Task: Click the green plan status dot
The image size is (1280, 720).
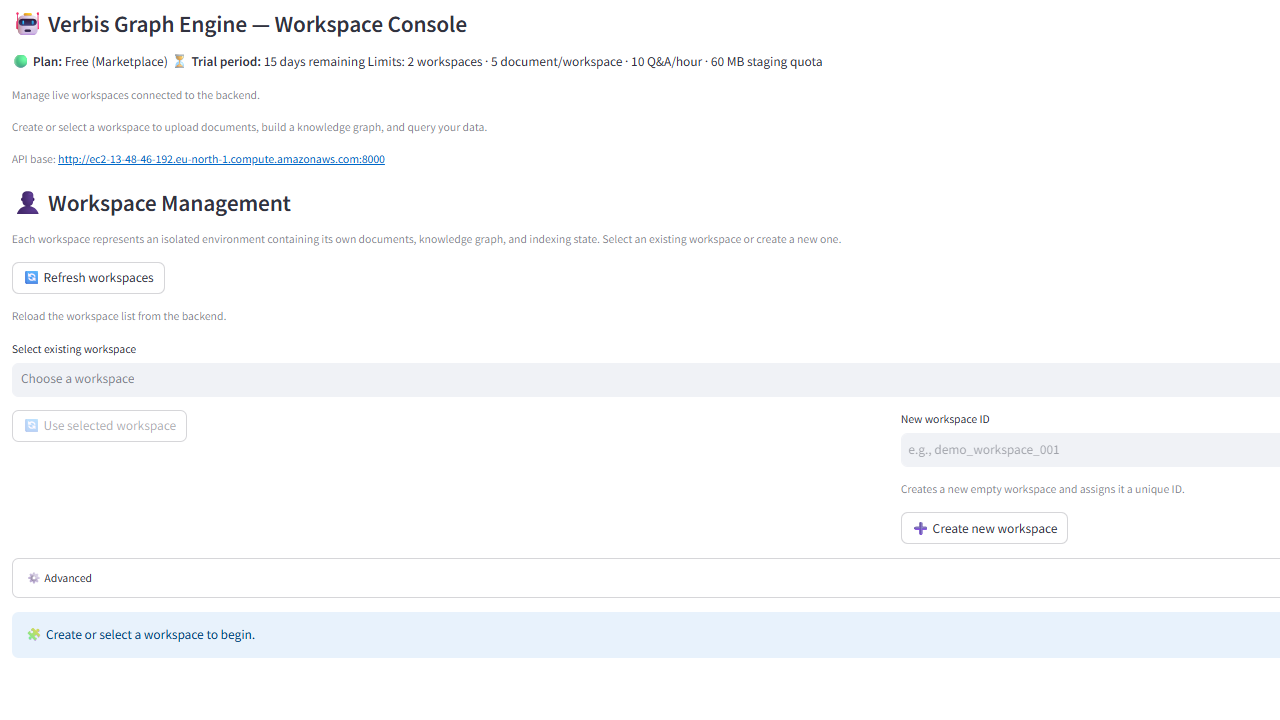Action: pyautogui.click(x=20, y=61)
